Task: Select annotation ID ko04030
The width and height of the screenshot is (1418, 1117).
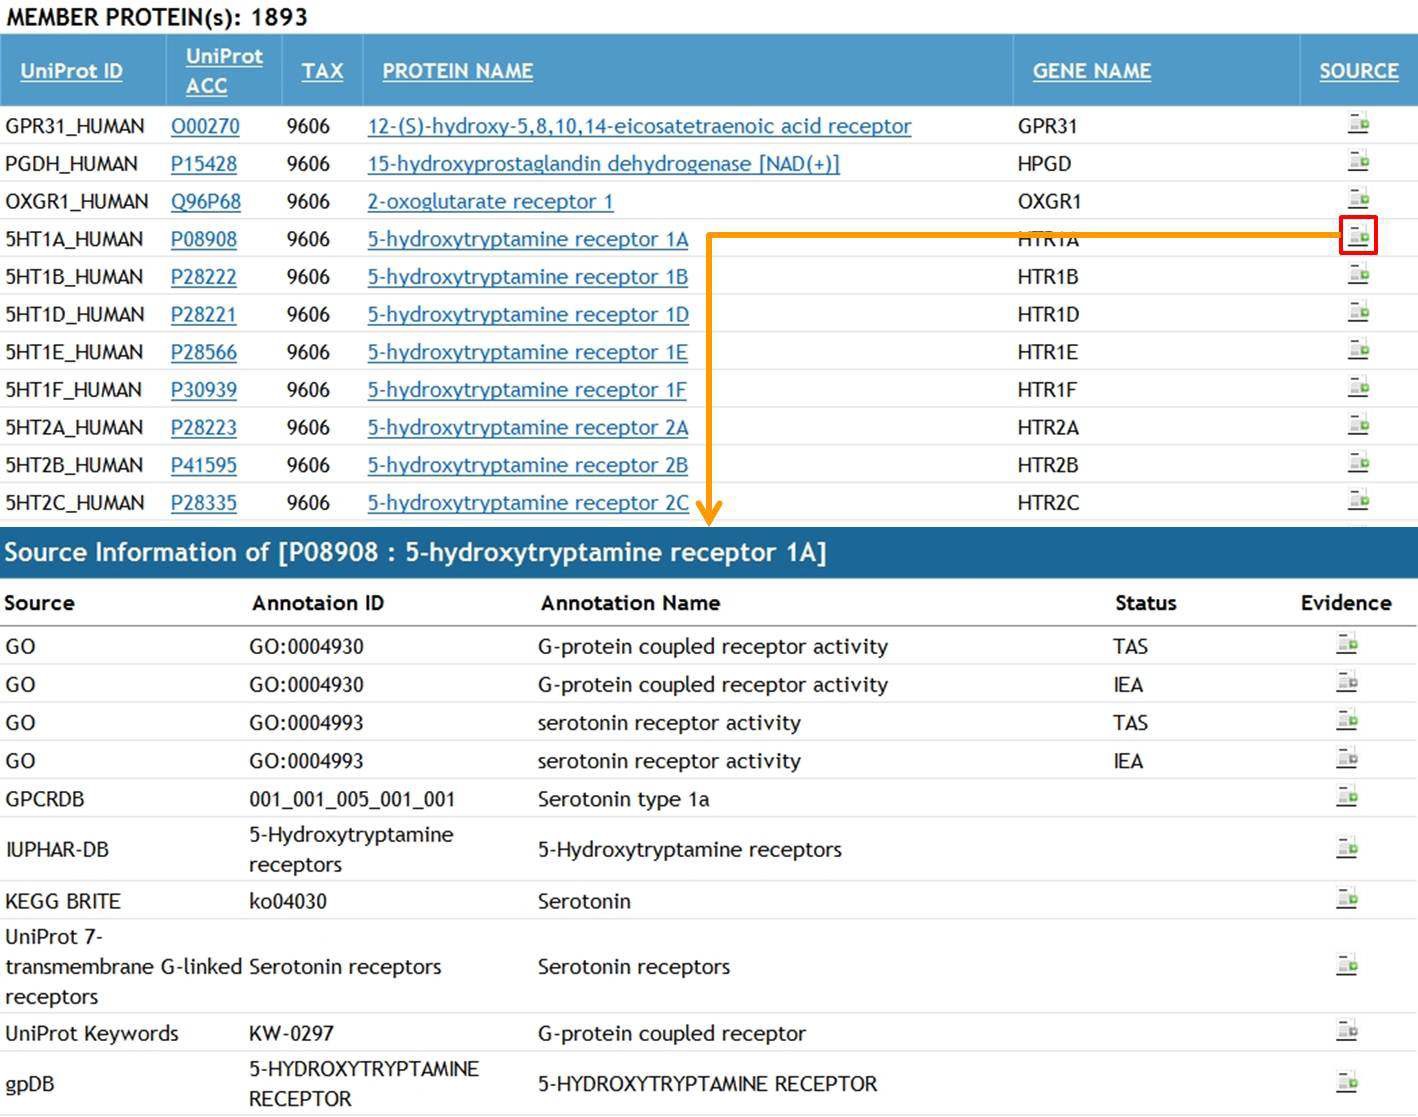Action: coord(288,901)
